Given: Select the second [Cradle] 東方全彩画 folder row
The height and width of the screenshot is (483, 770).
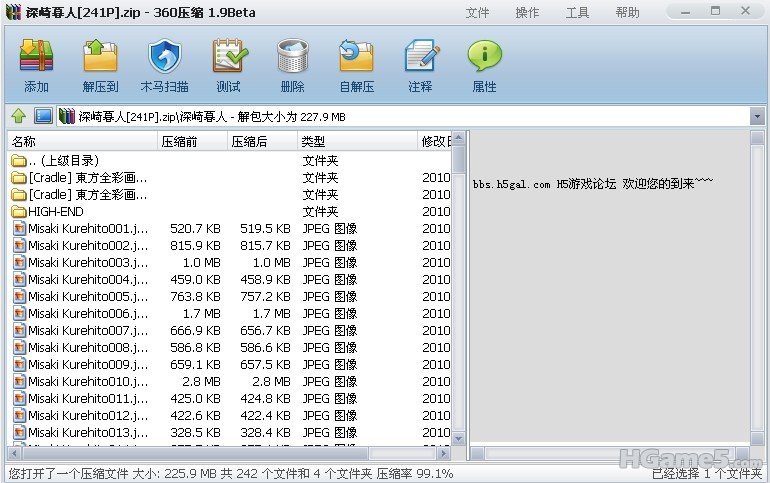Looking at the screenshot, I should 230,195.
